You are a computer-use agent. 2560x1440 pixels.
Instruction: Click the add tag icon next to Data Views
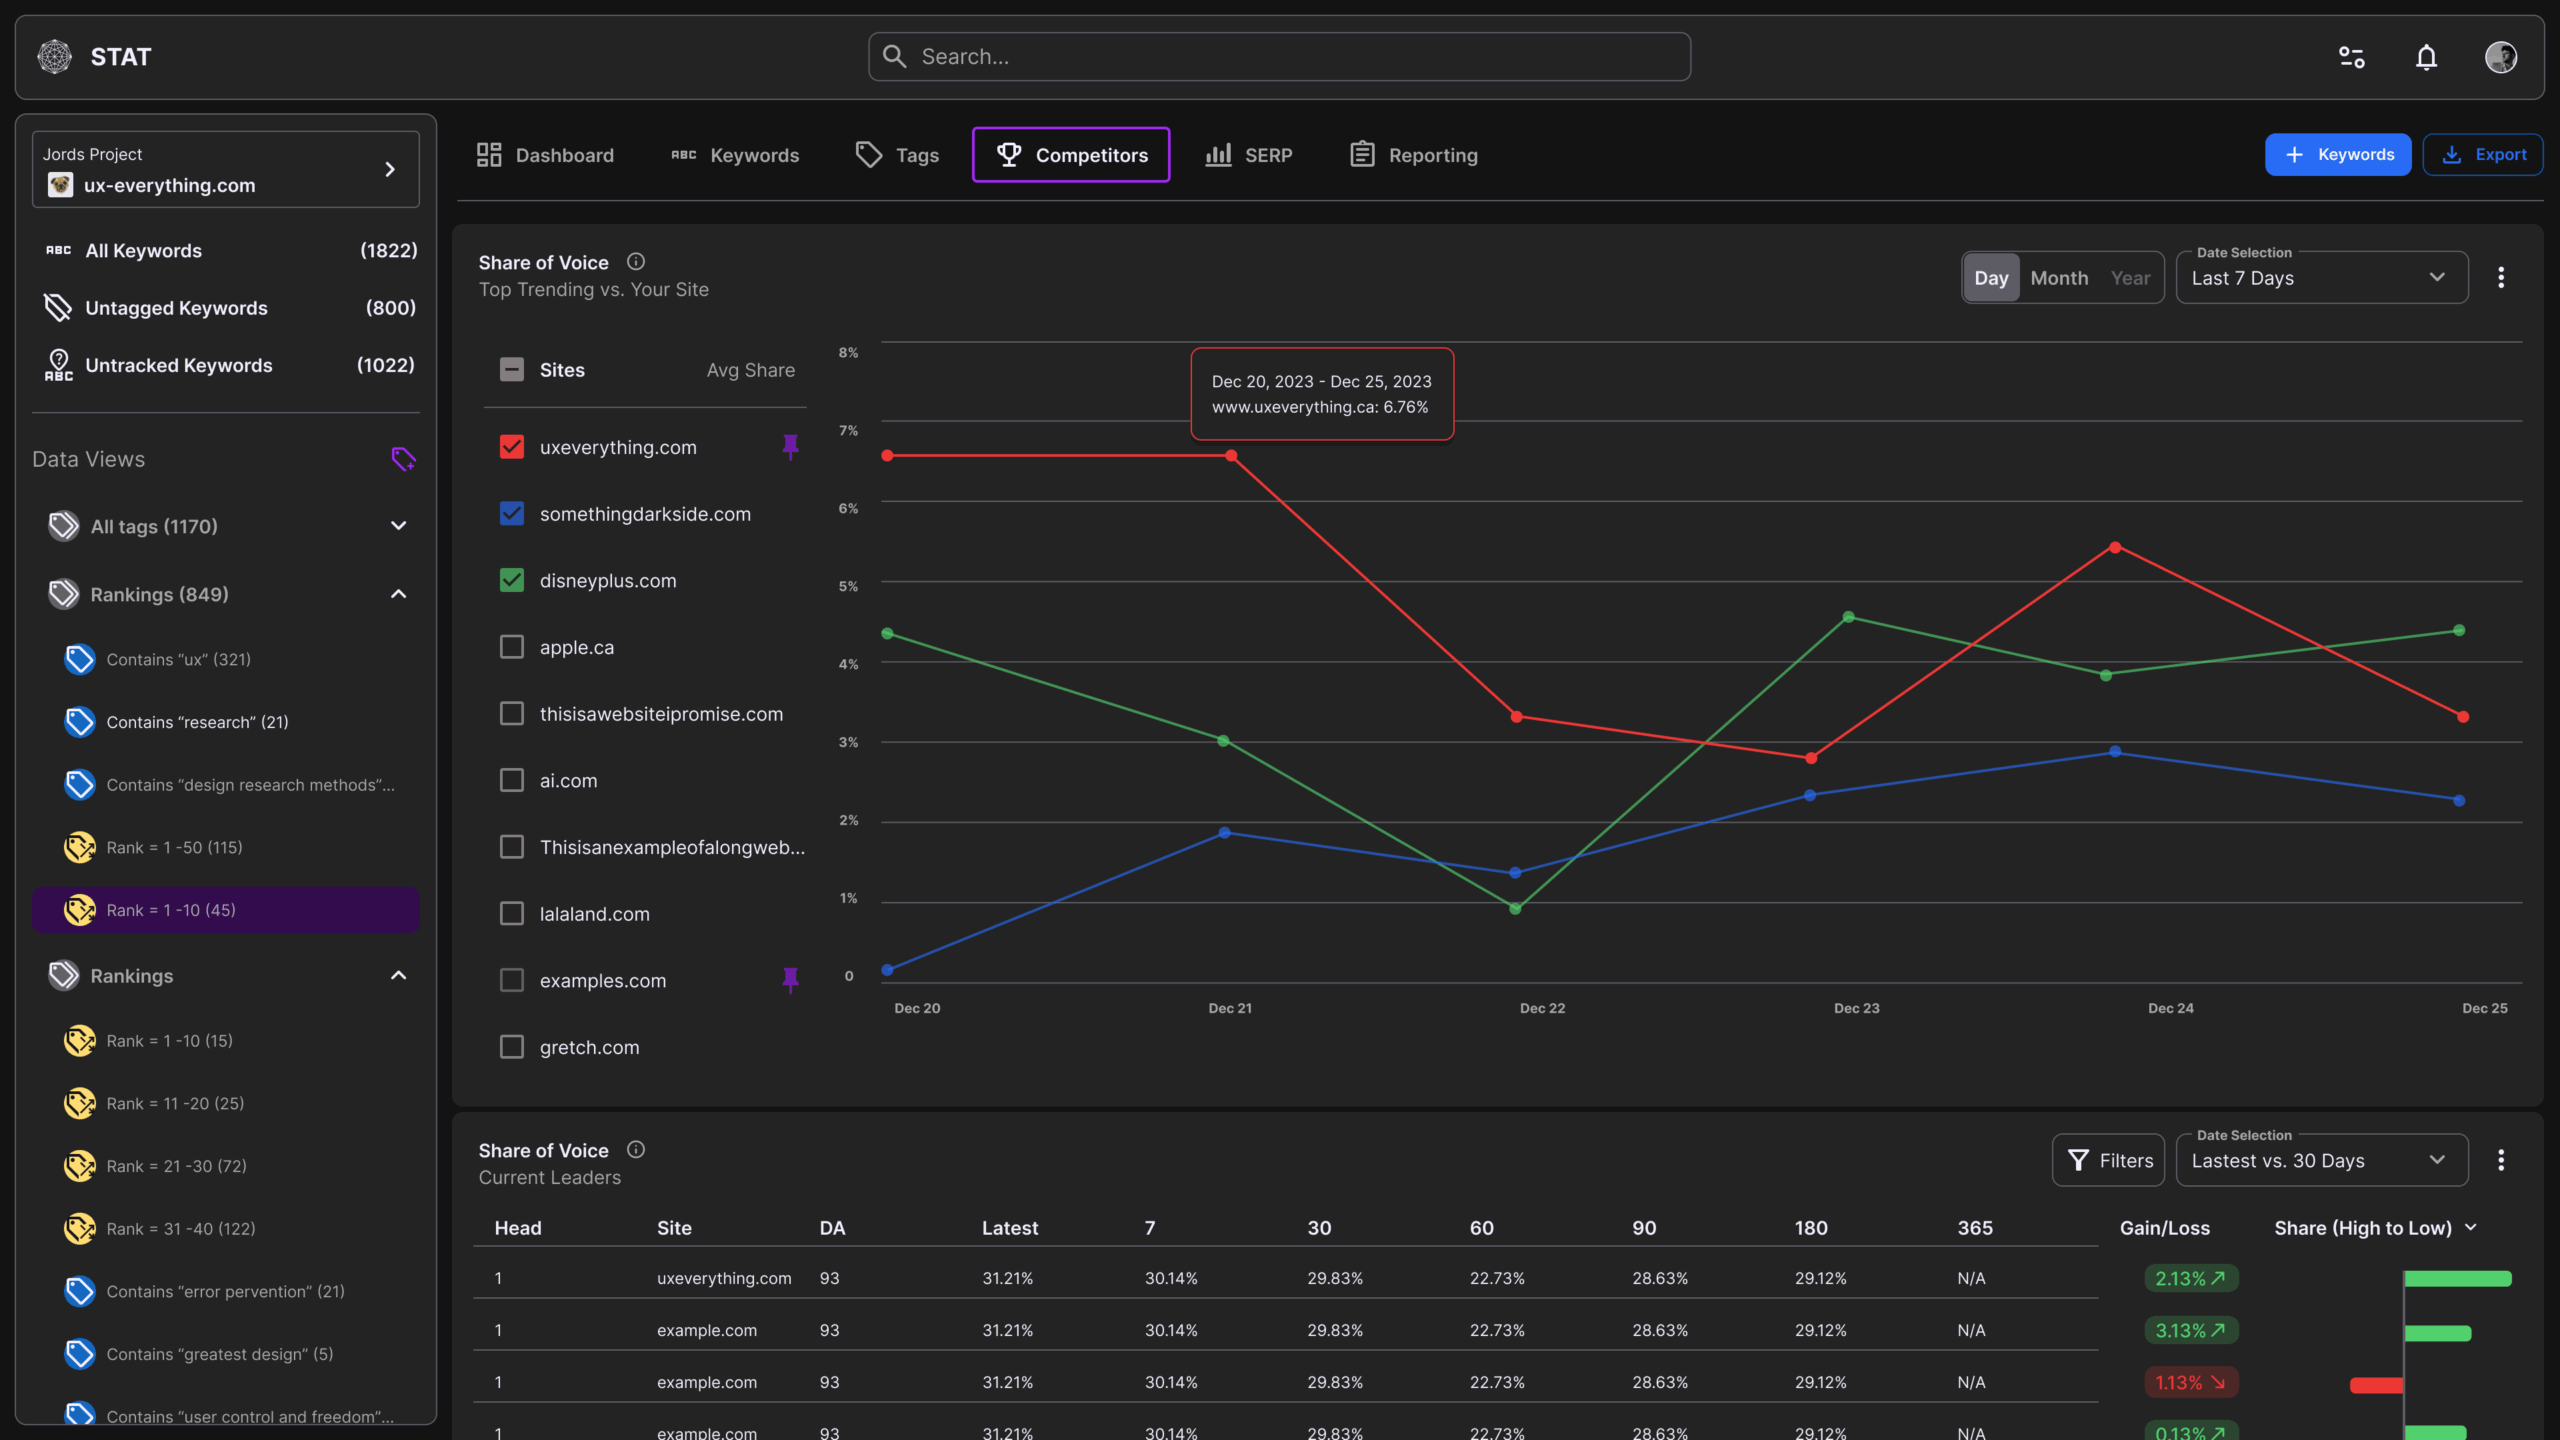point(403,459)
